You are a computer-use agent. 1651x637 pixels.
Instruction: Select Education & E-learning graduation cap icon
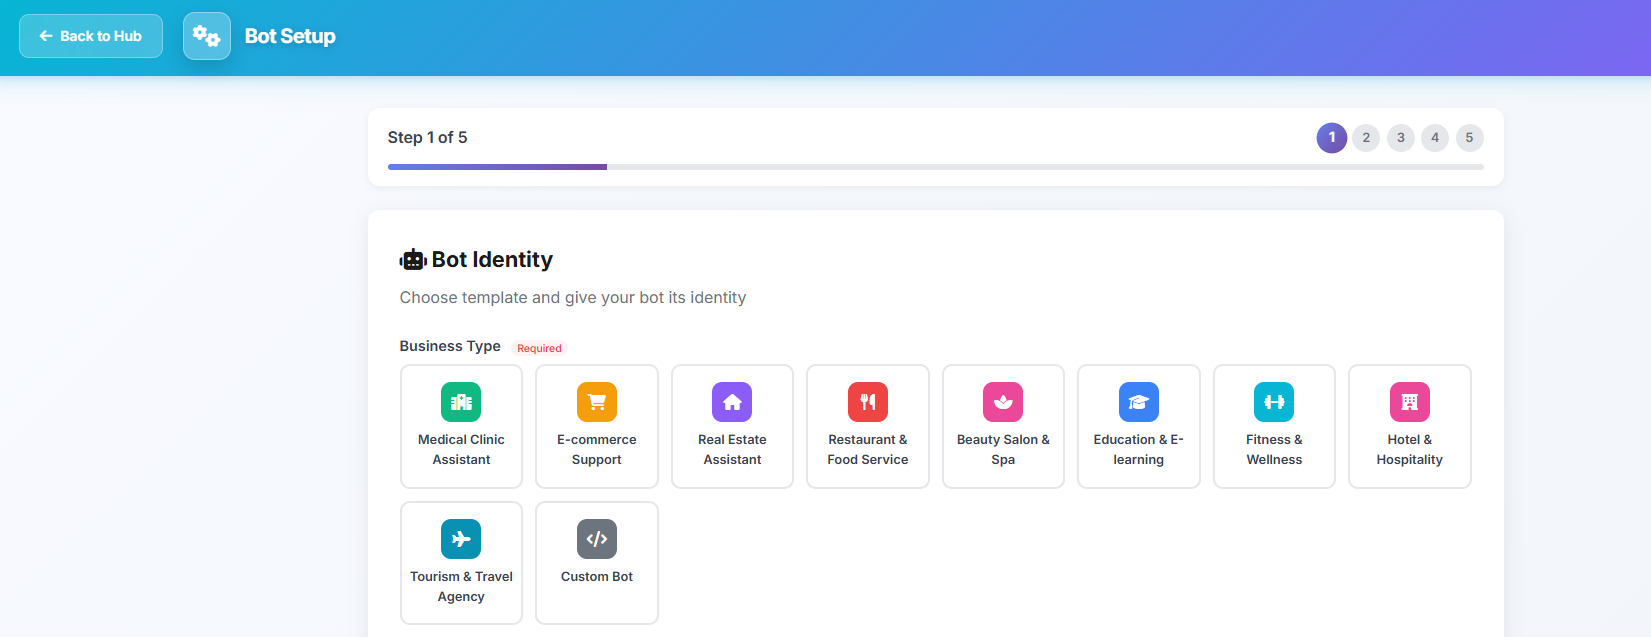(x=1138, y=402)
